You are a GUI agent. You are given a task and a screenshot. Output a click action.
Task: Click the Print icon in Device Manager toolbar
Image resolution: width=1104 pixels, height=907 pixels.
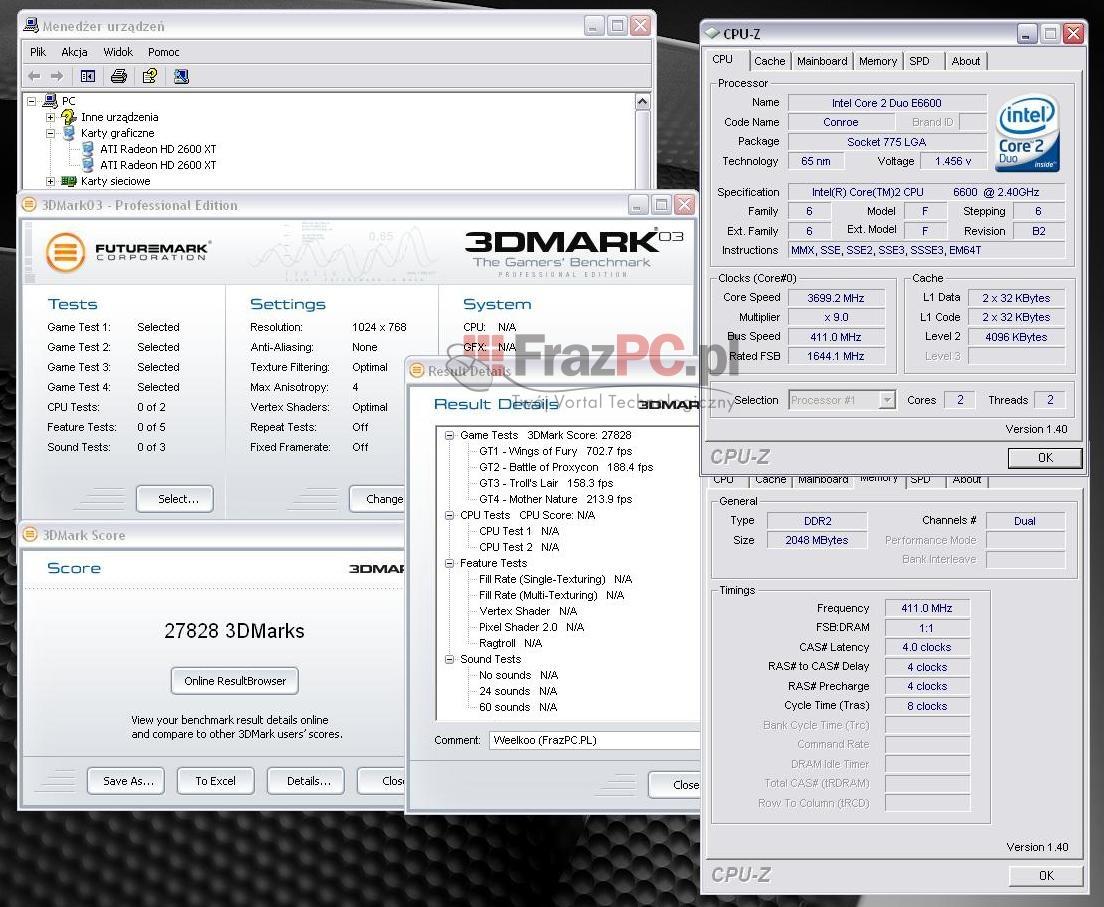[x=119, y=76]
